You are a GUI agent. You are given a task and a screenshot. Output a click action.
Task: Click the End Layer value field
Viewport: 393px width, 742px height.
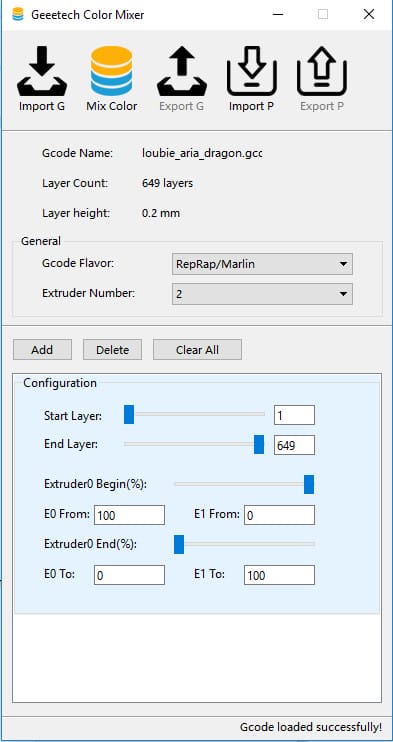tap(294, 445)
